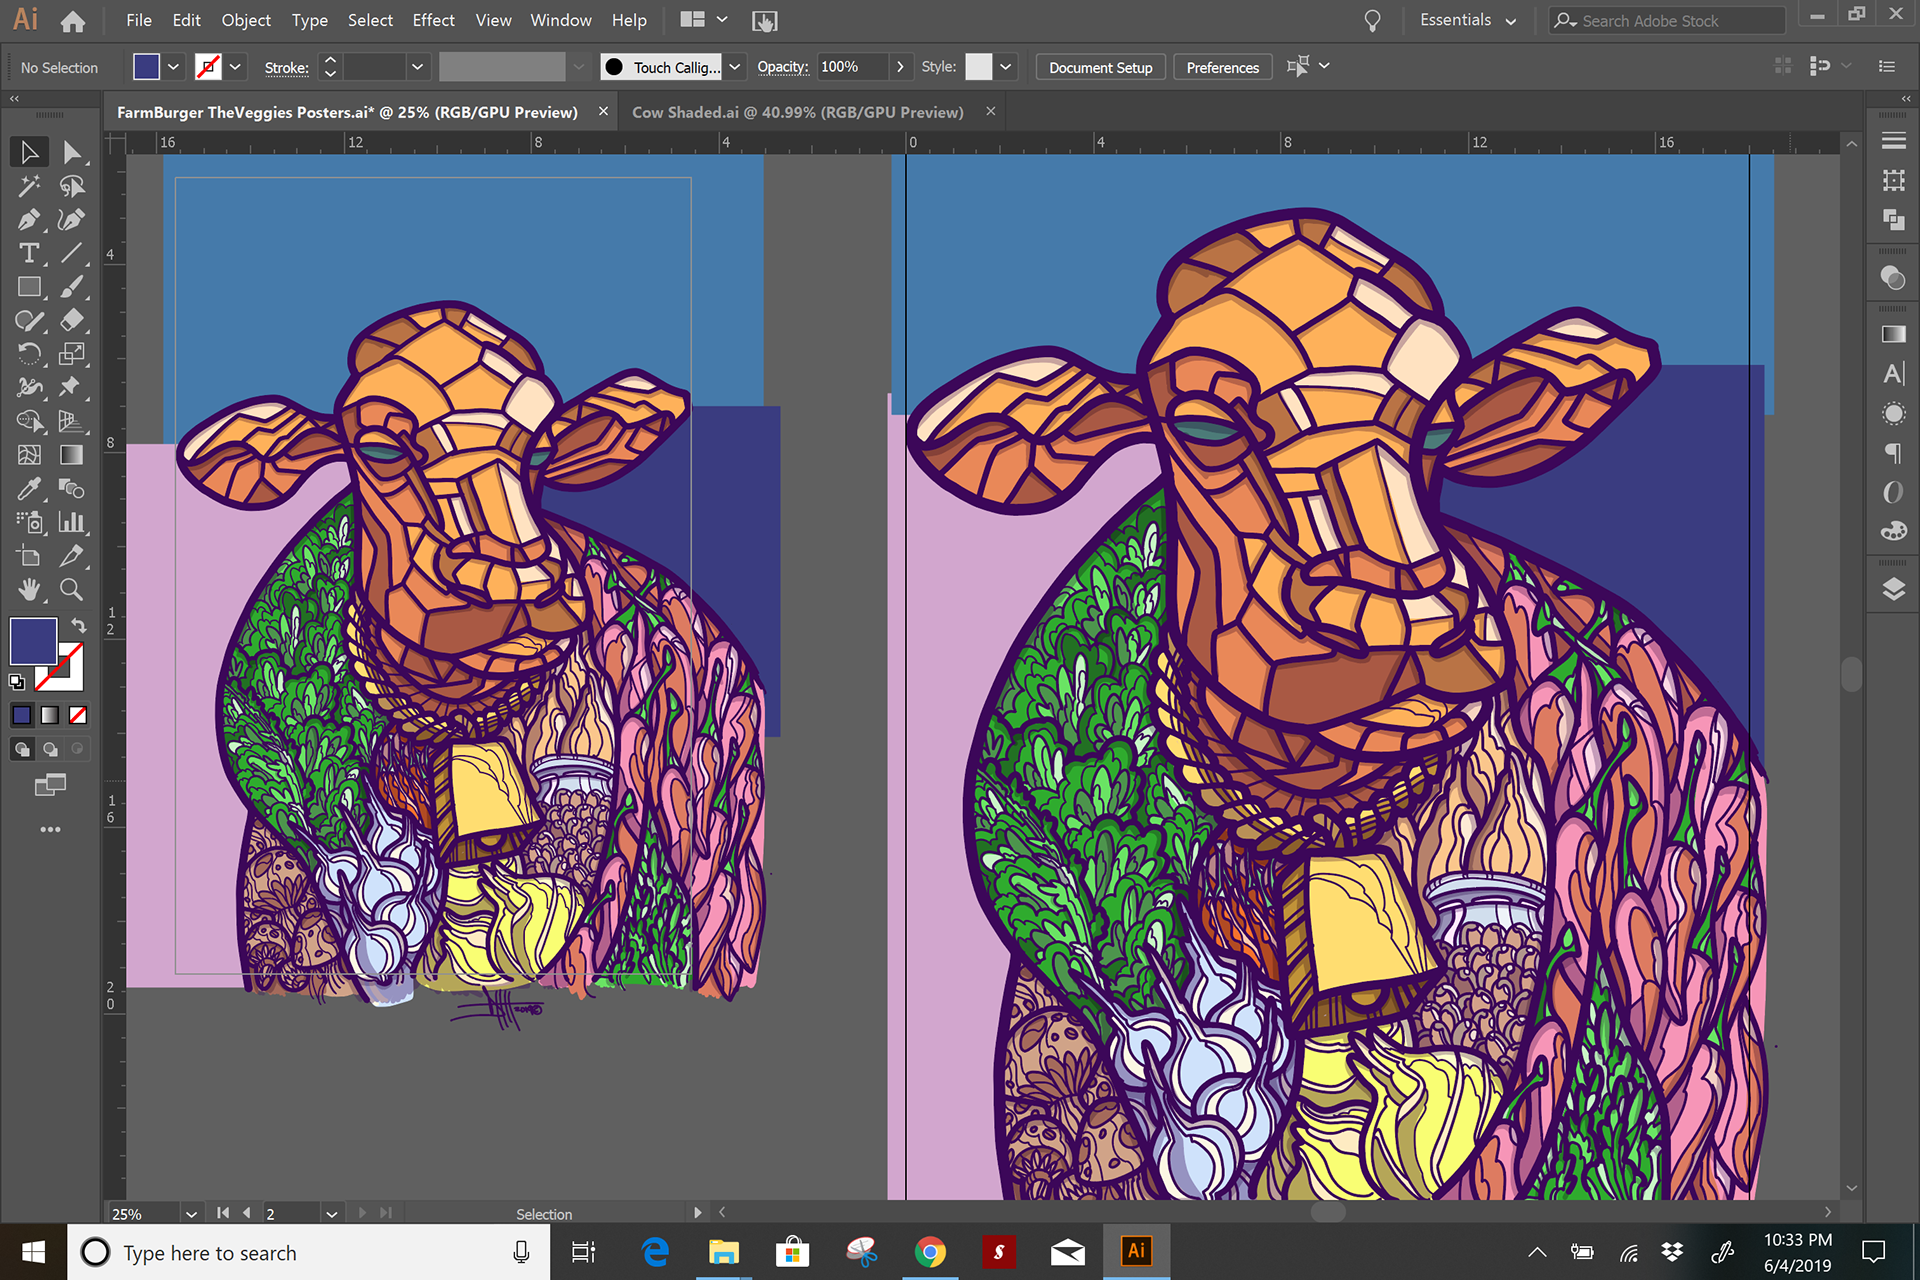
Task: Select the Pen tool
Action: [x=29, y=219]
